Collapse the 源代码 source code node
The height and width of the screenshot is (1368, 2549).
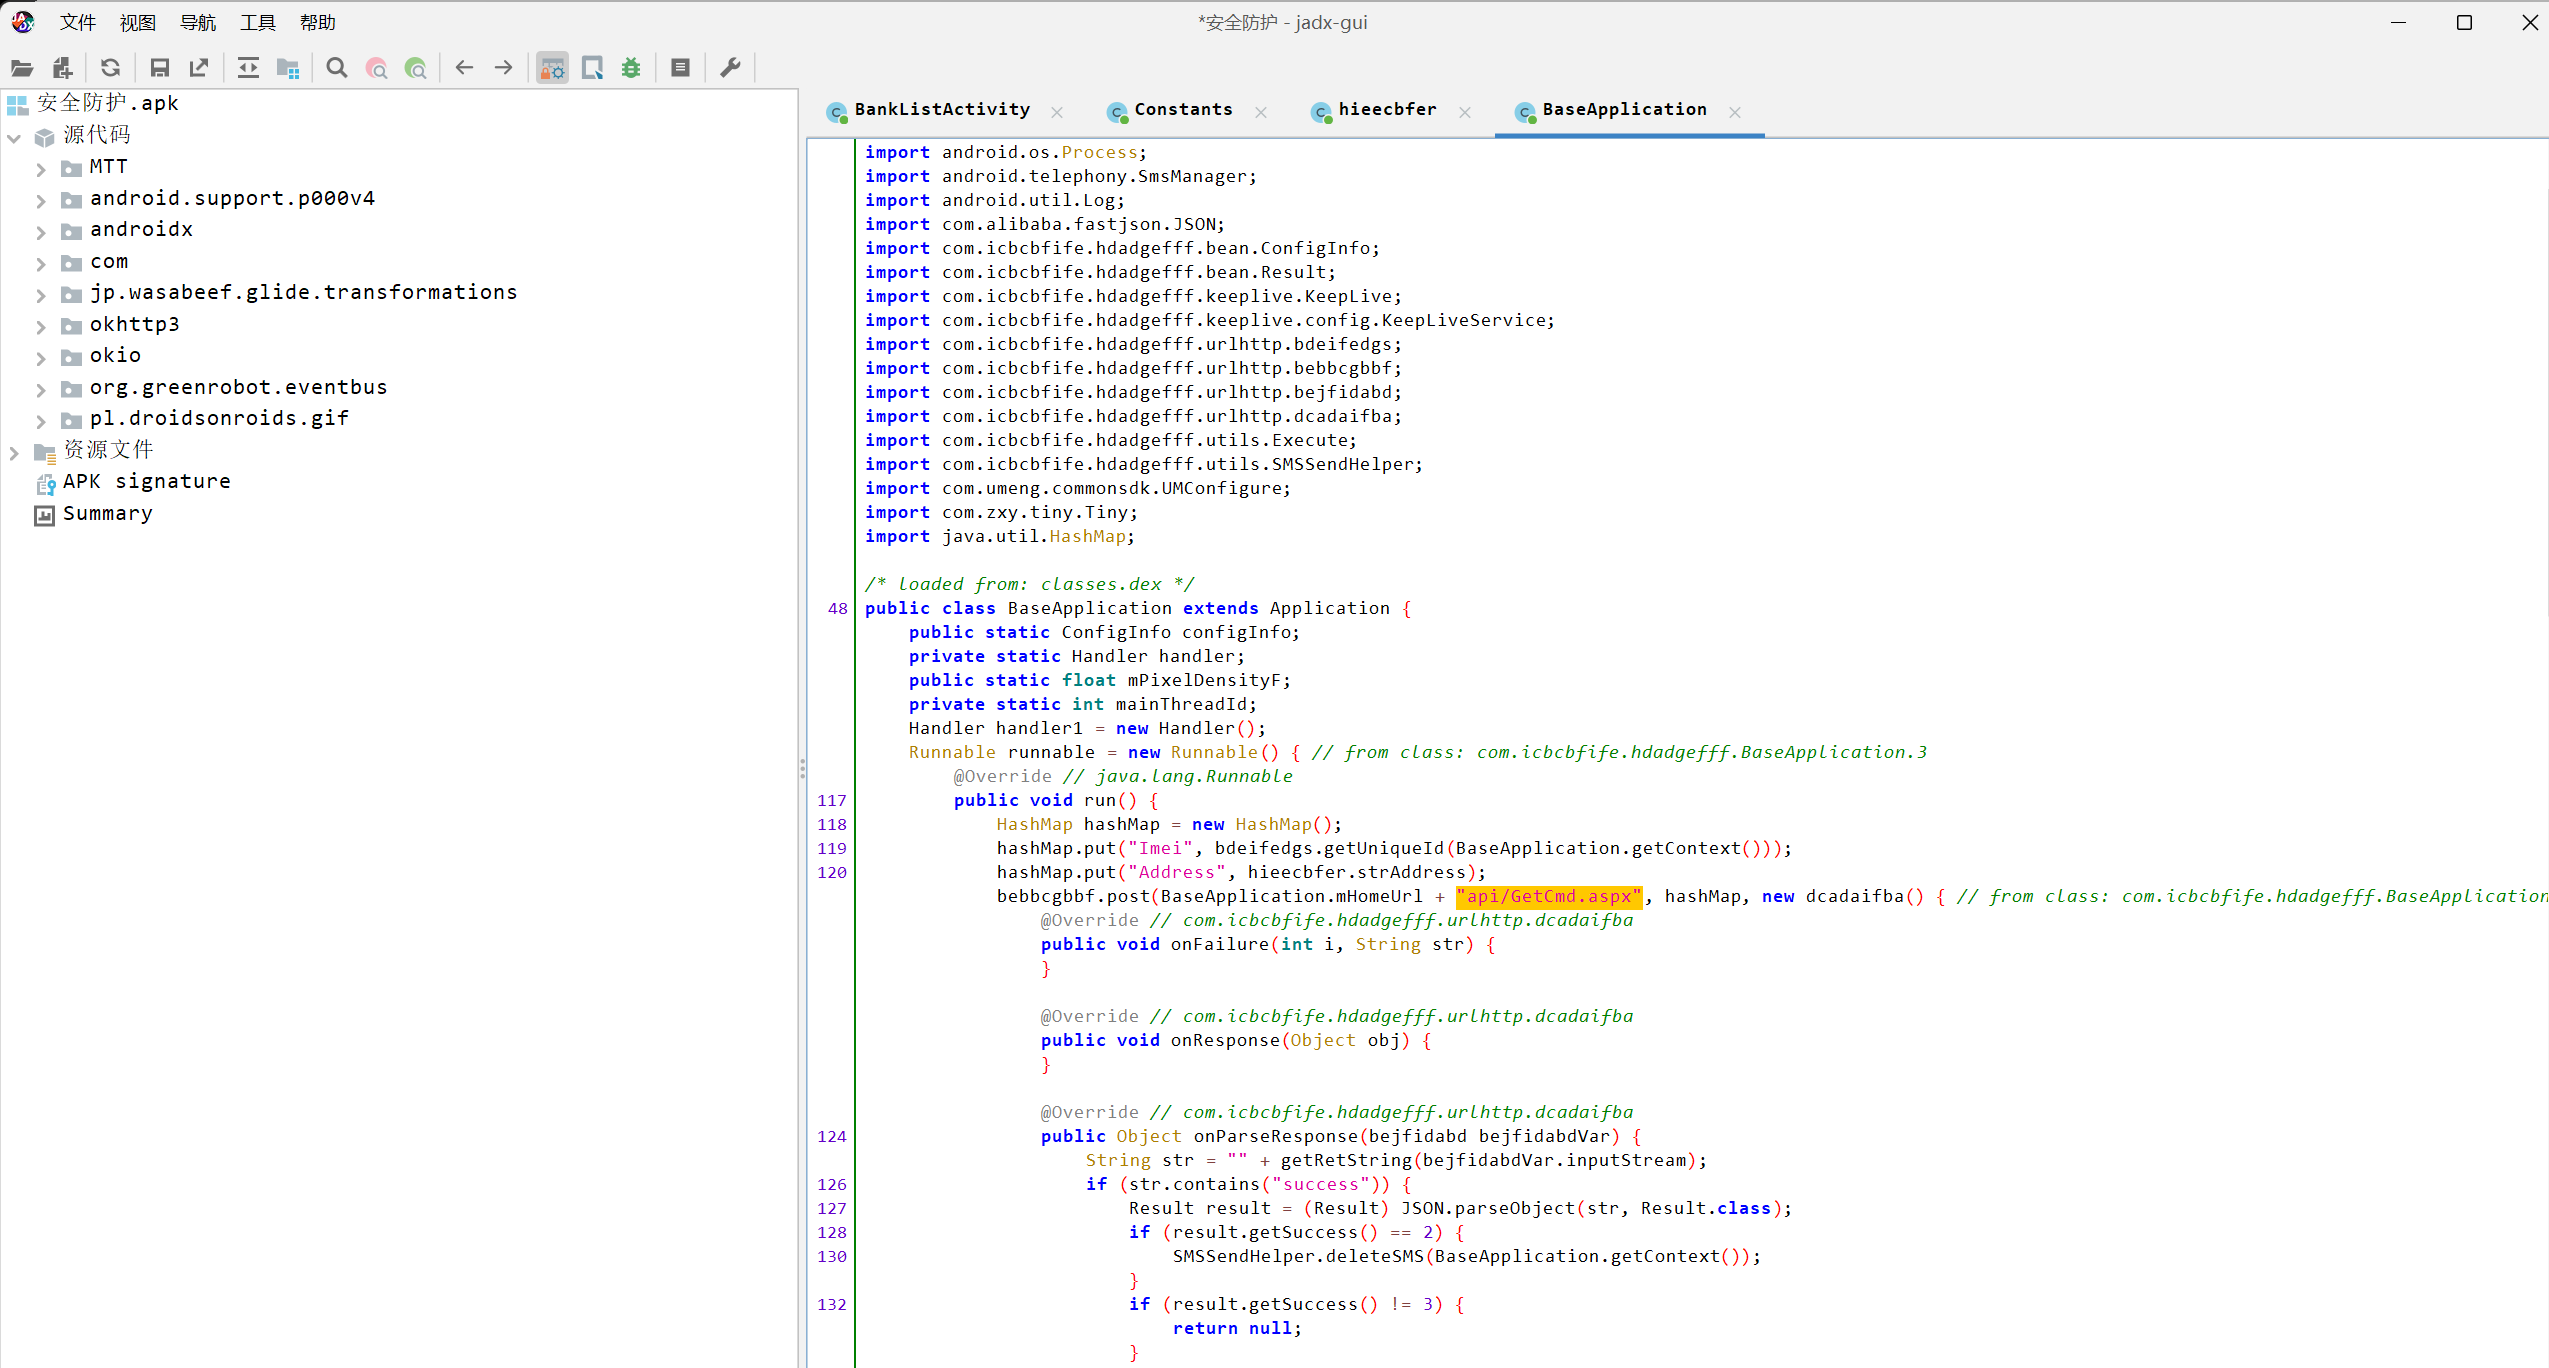[x=14, y=138]
